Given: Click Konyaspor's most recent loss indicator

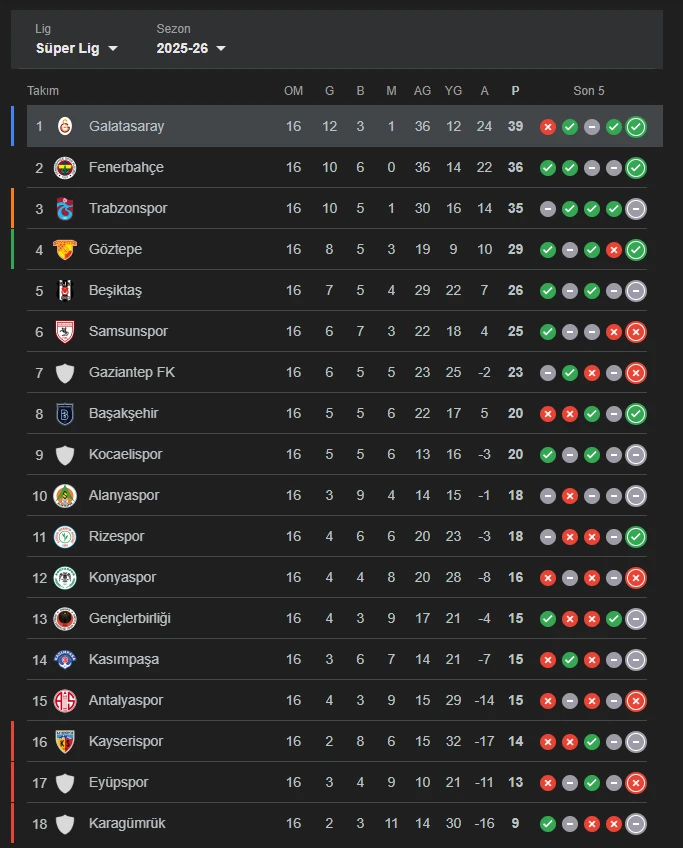Looking at the screenshot, I should (635, 577).
